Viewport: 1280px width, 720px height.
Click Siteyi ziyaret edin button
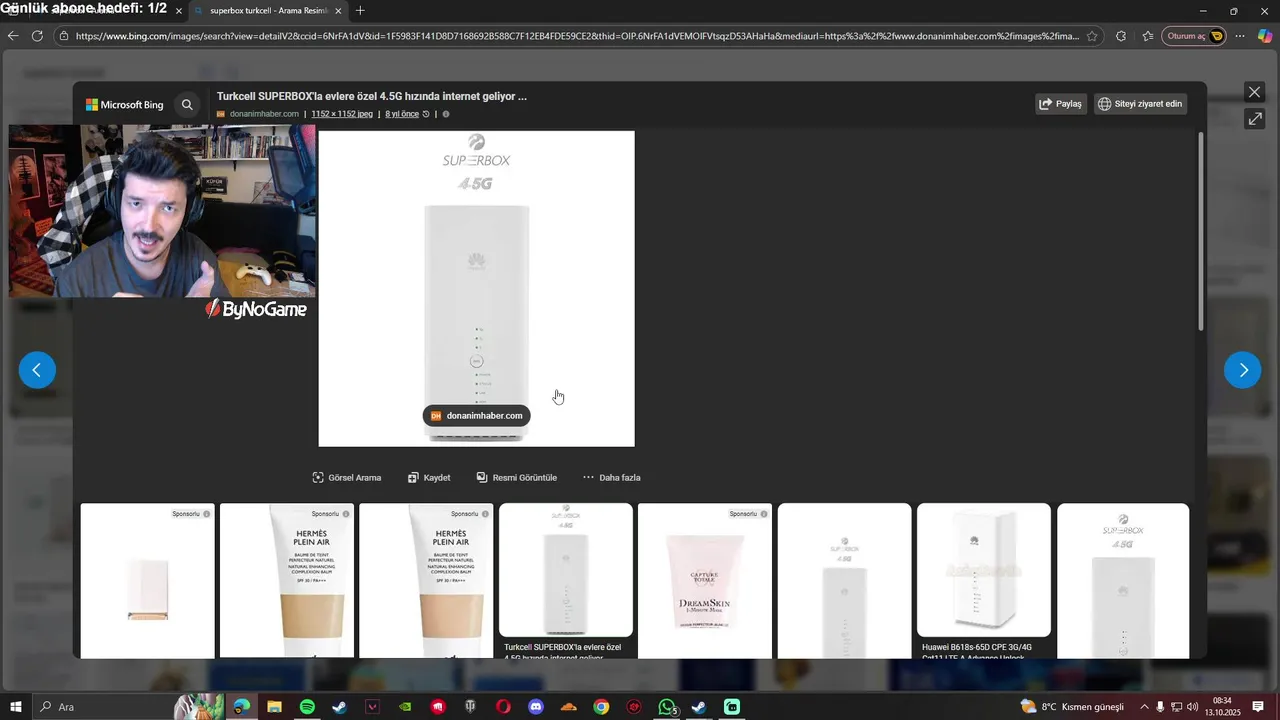click(1140, 104)
